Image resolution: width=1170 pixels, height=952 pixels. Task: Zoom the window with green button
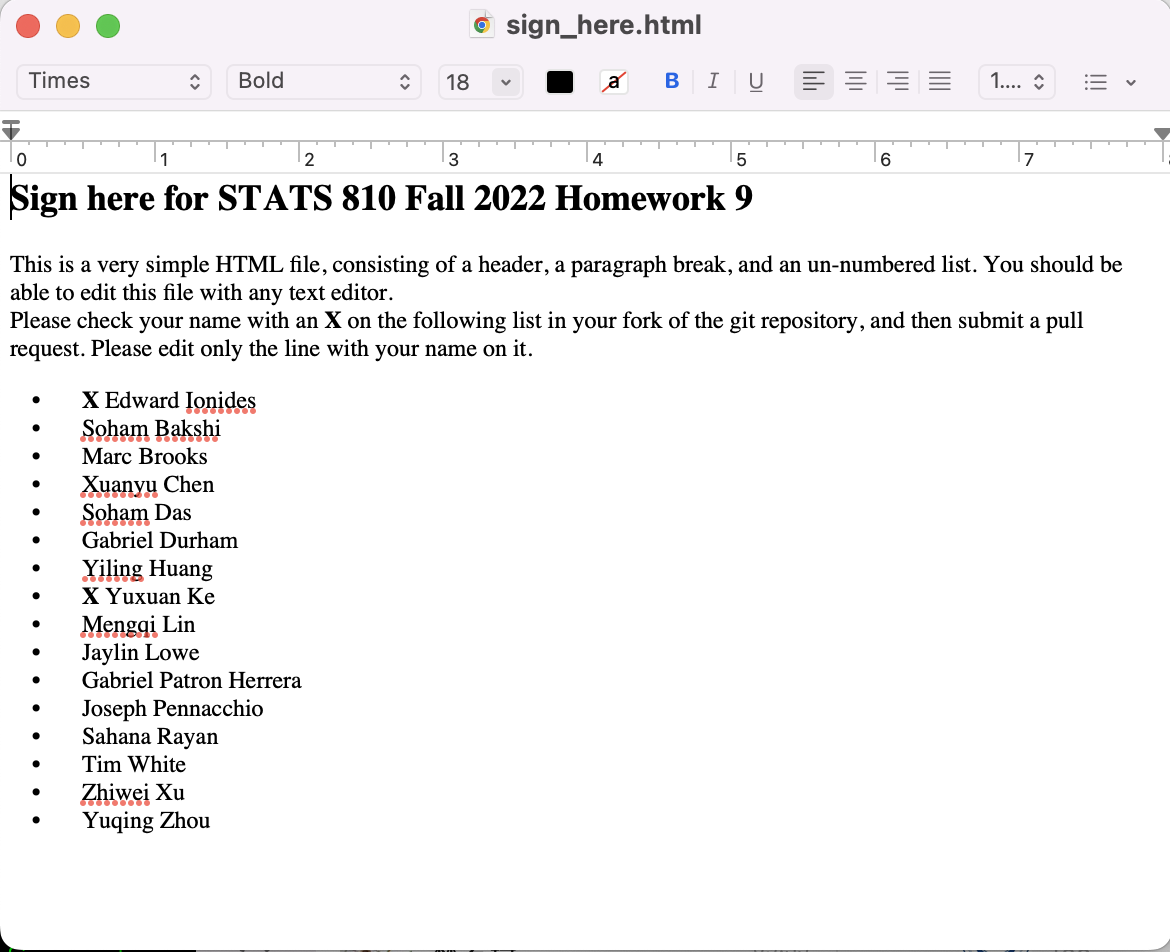(x=108, y=26)
